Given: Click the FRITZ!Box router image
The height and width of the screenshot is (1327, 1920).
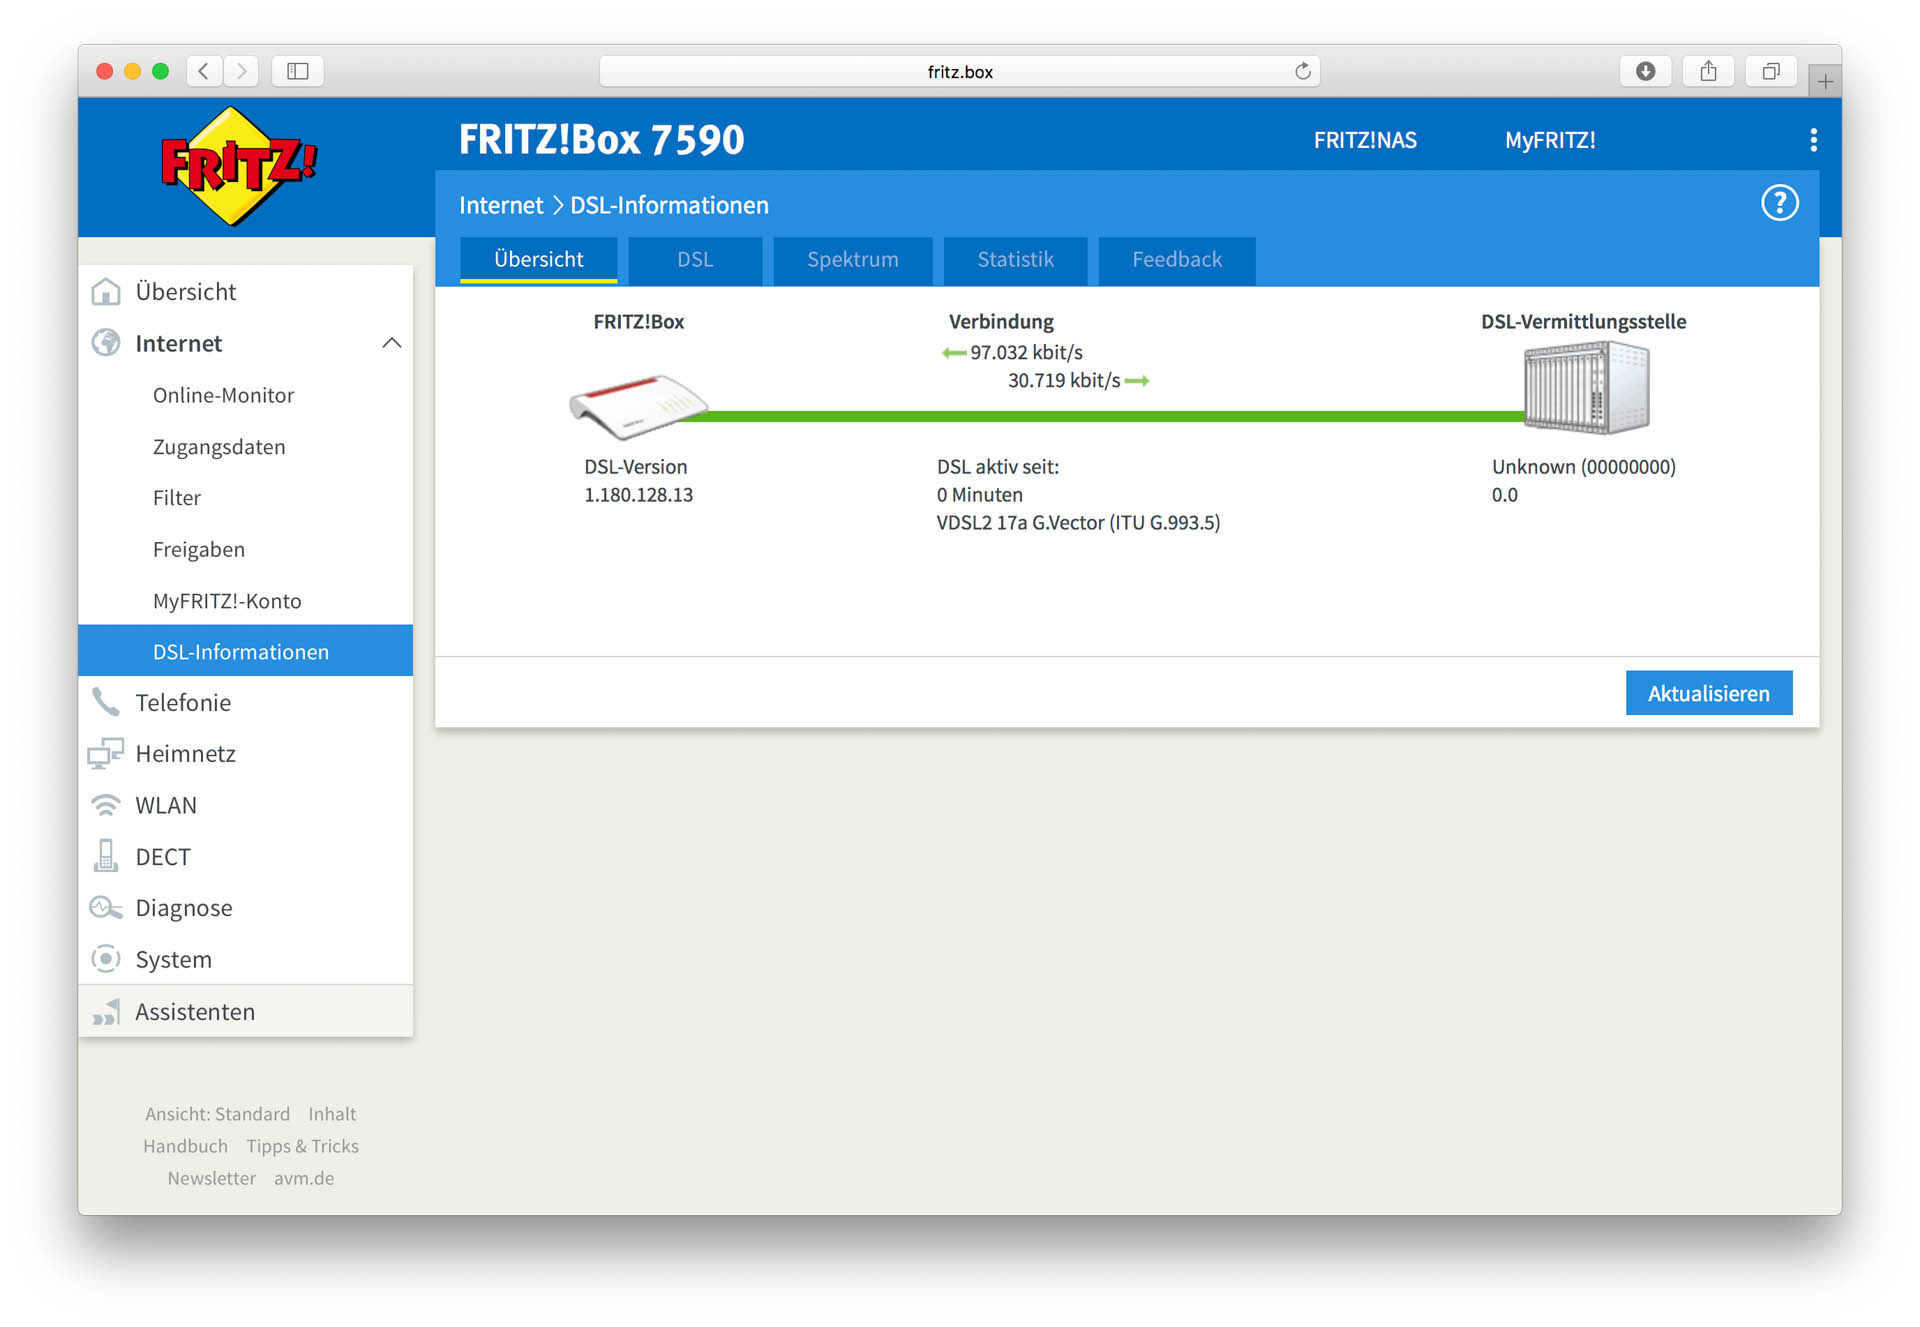Looking at the screenshot, I should tap(638, 406).
